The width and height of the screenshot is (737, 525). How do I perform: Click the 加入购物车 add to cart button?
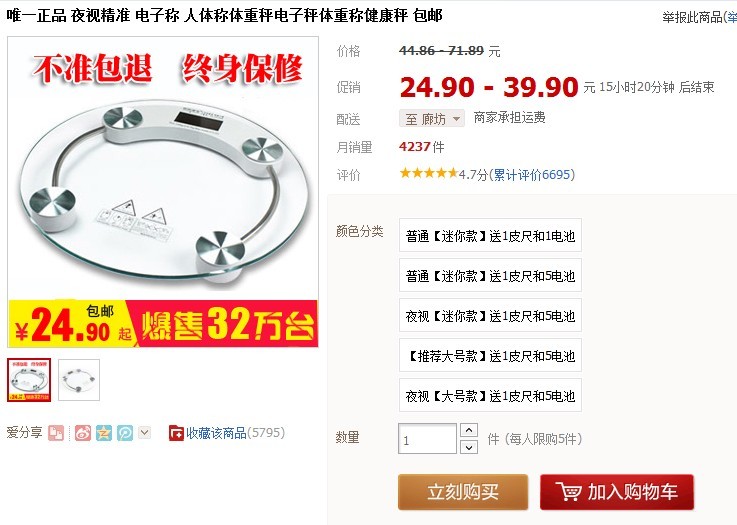(x=617, y=492)
